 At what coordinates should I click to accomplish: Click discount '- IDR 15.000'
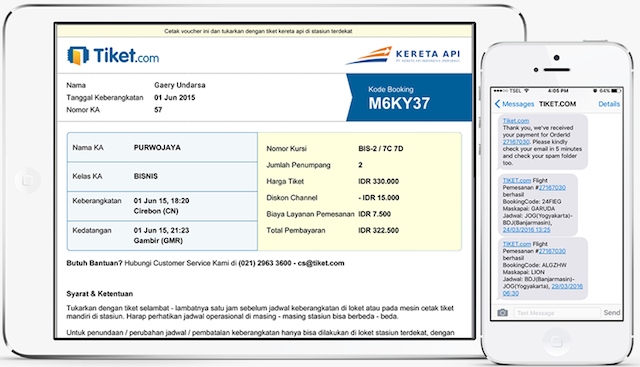(379, 198)
